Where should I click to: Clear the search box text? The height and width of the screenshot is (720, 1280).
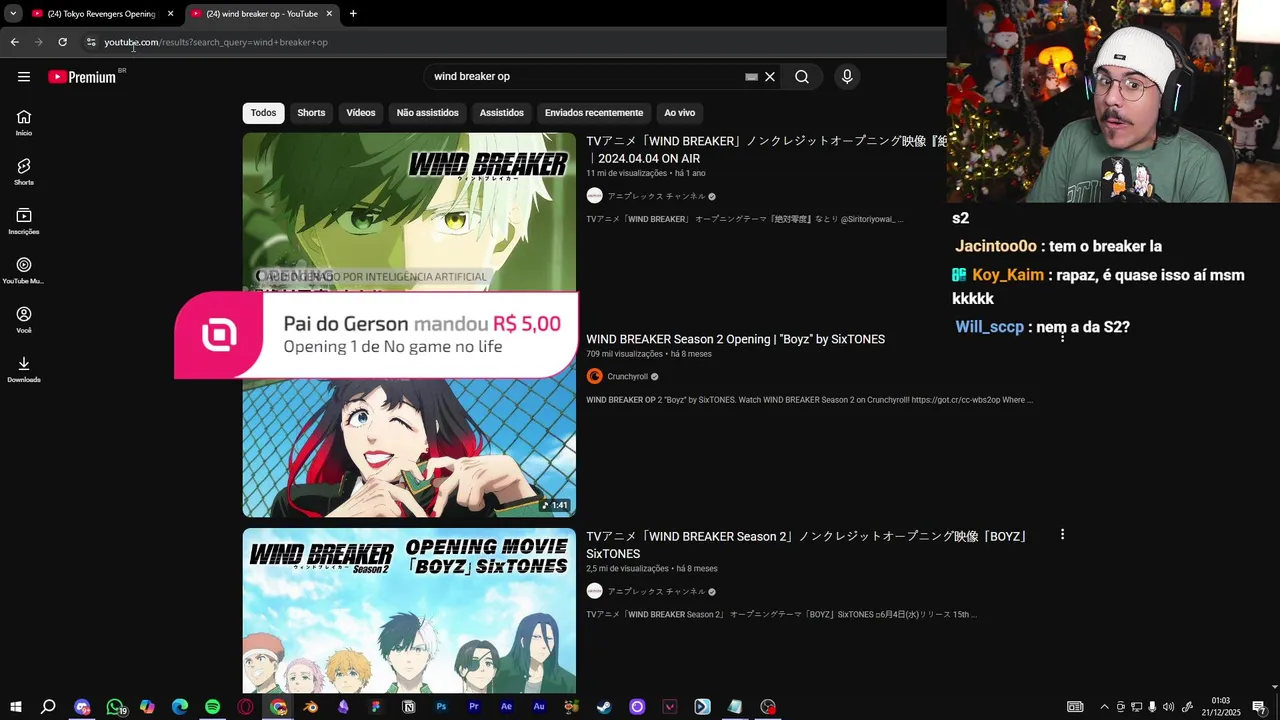[770, 77]
